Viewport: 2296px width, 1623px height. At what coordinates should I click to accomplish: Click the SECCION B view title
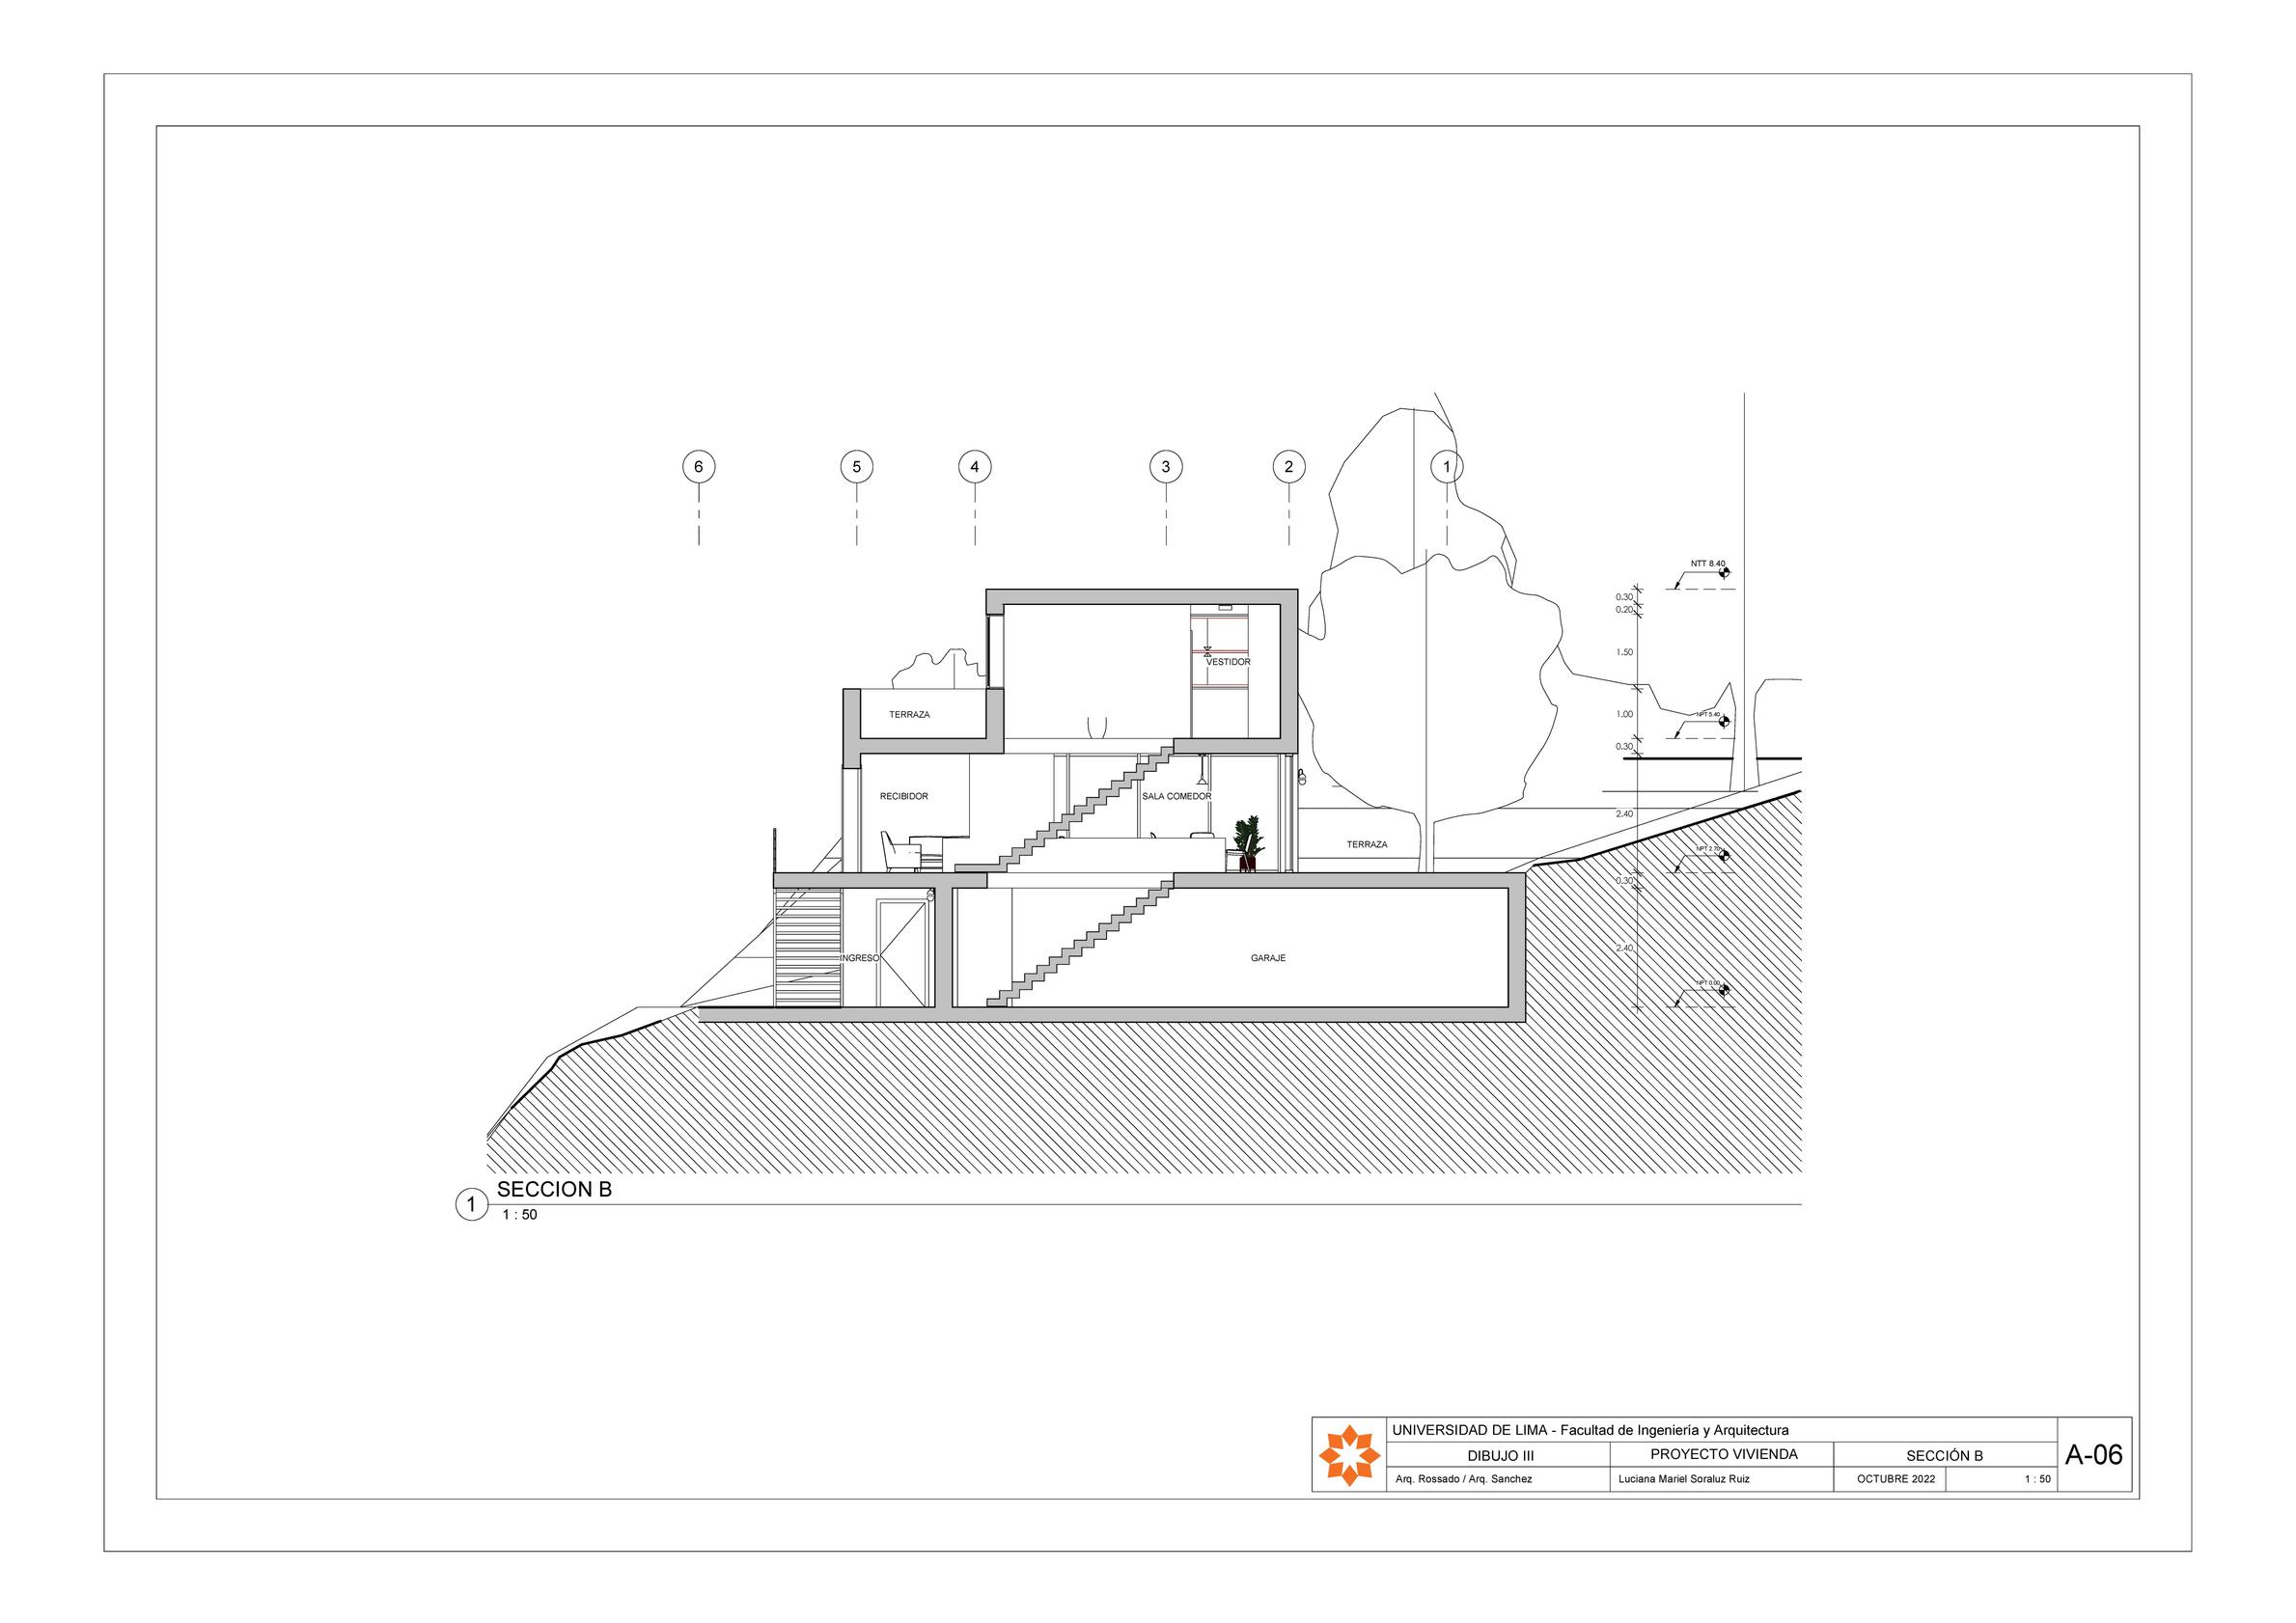click(x=553, y=1190)
